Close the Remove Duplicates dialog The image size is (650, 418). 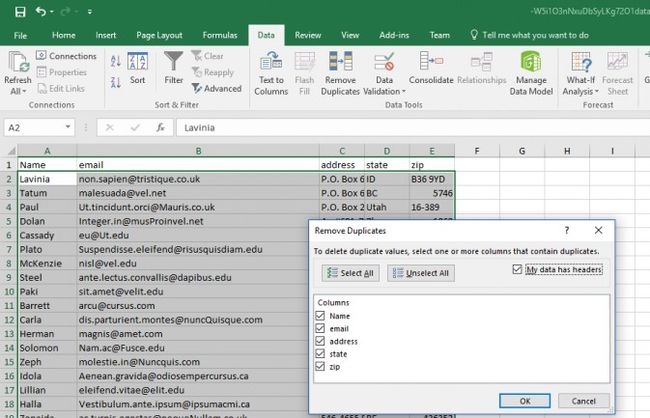click(x=598, y=230)
